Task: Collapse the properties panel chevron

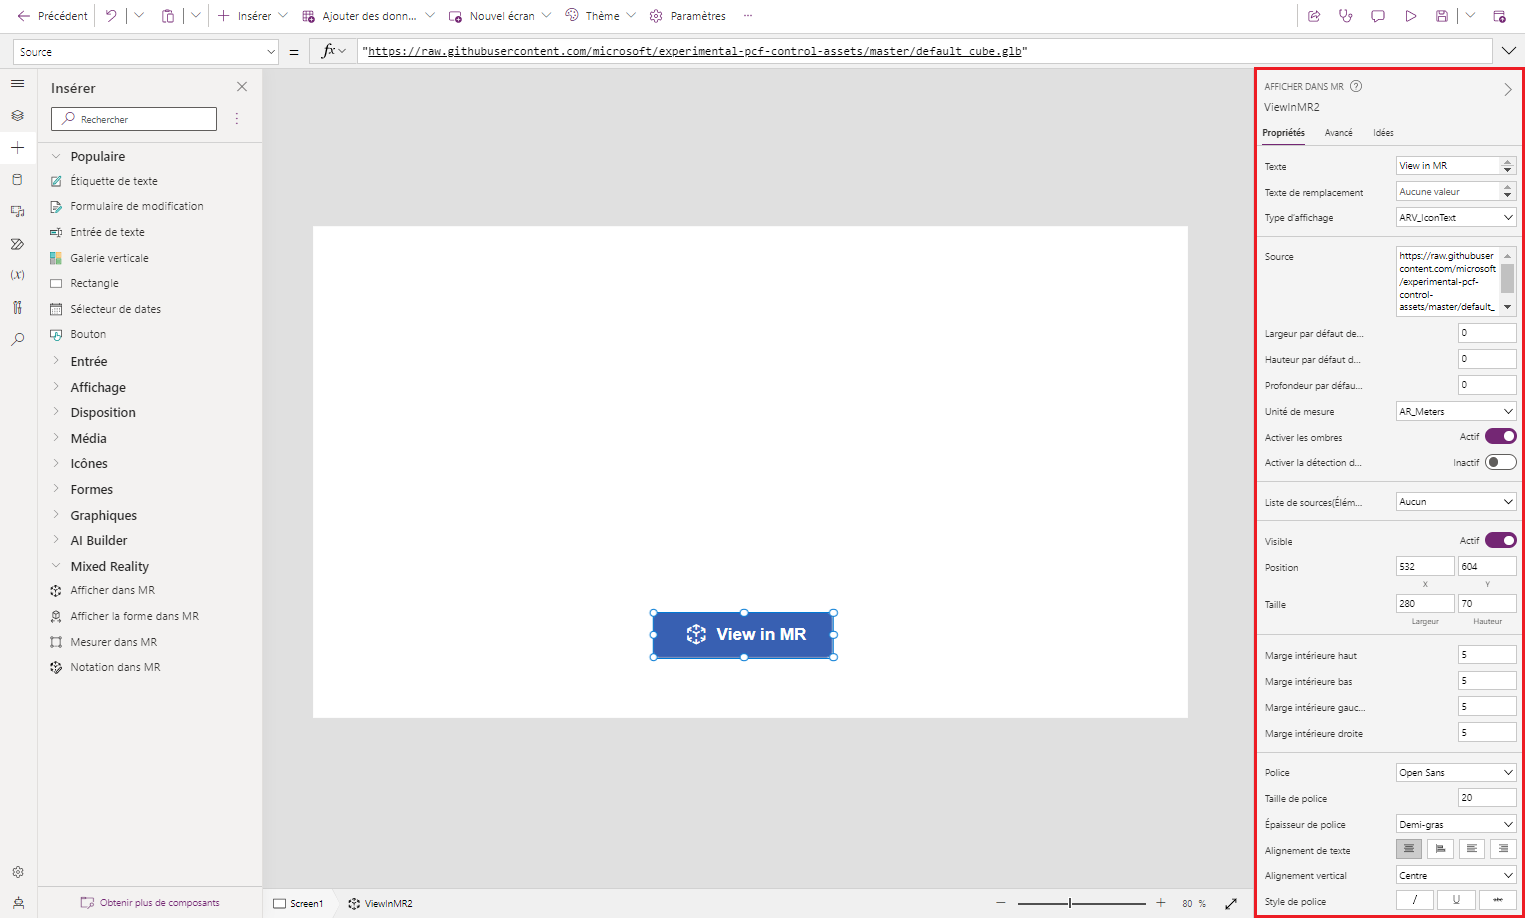Action: (x=1508, y=90)
